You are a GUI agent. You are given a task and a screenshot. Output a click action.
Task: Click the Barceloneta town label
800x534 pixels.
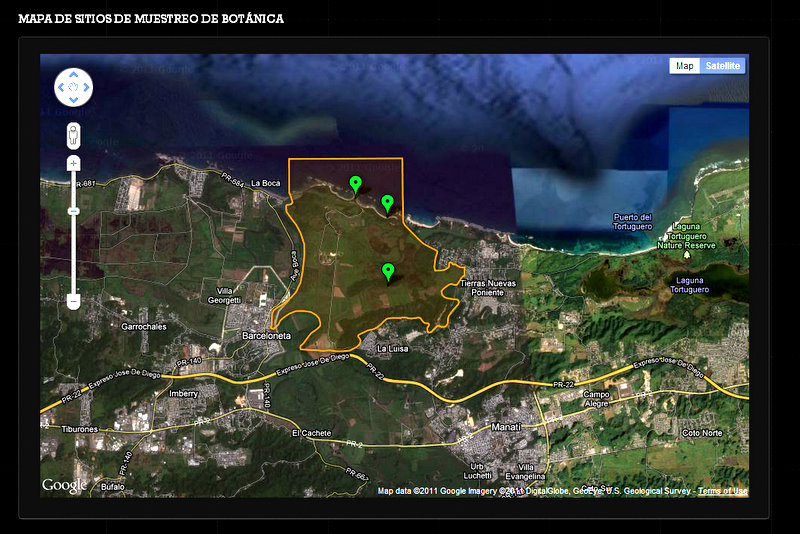click(x=266, y=336)
